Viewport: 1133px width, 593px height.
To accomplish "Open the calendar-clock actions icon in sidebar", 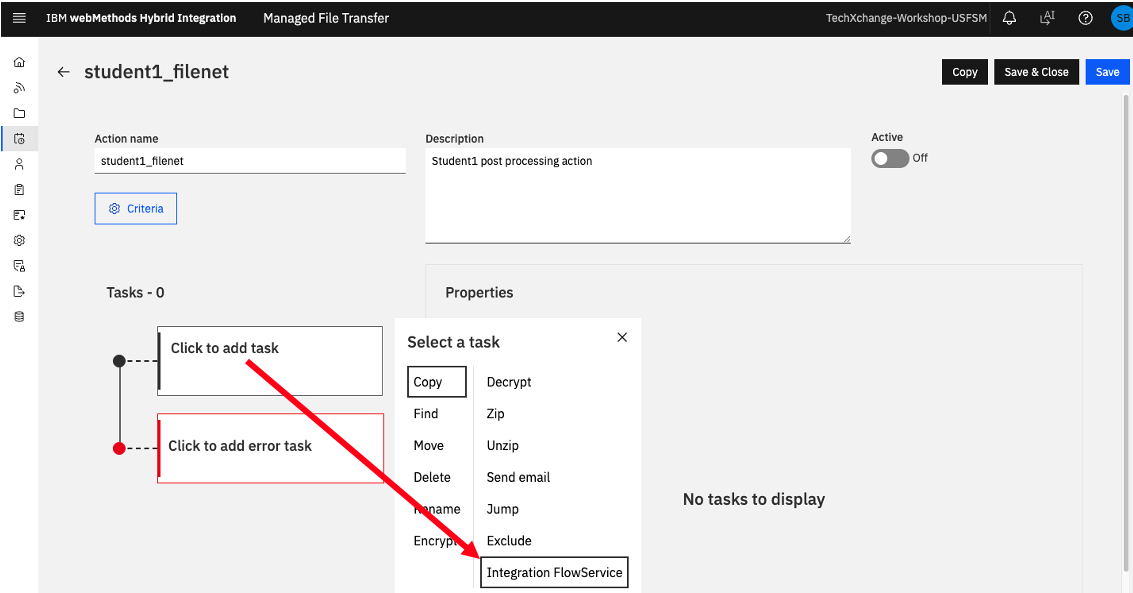I will tap(20, 139).
